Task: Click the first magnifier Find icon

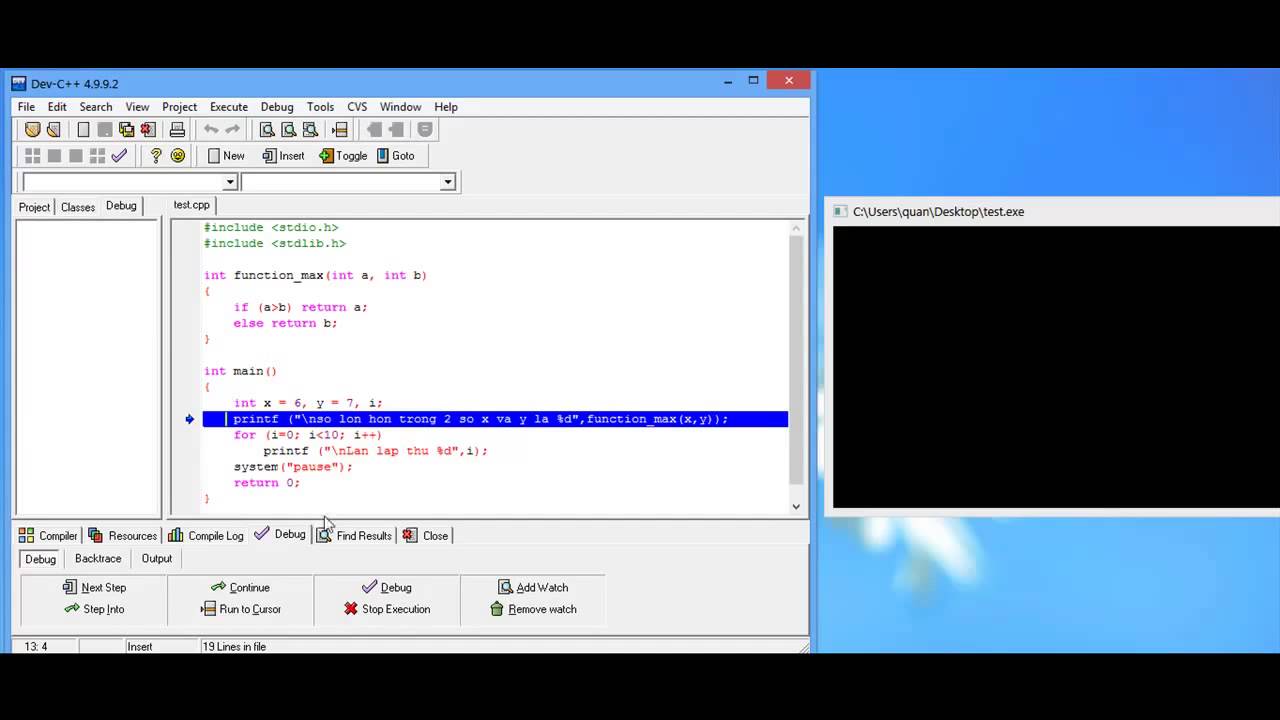Action: 267,129
